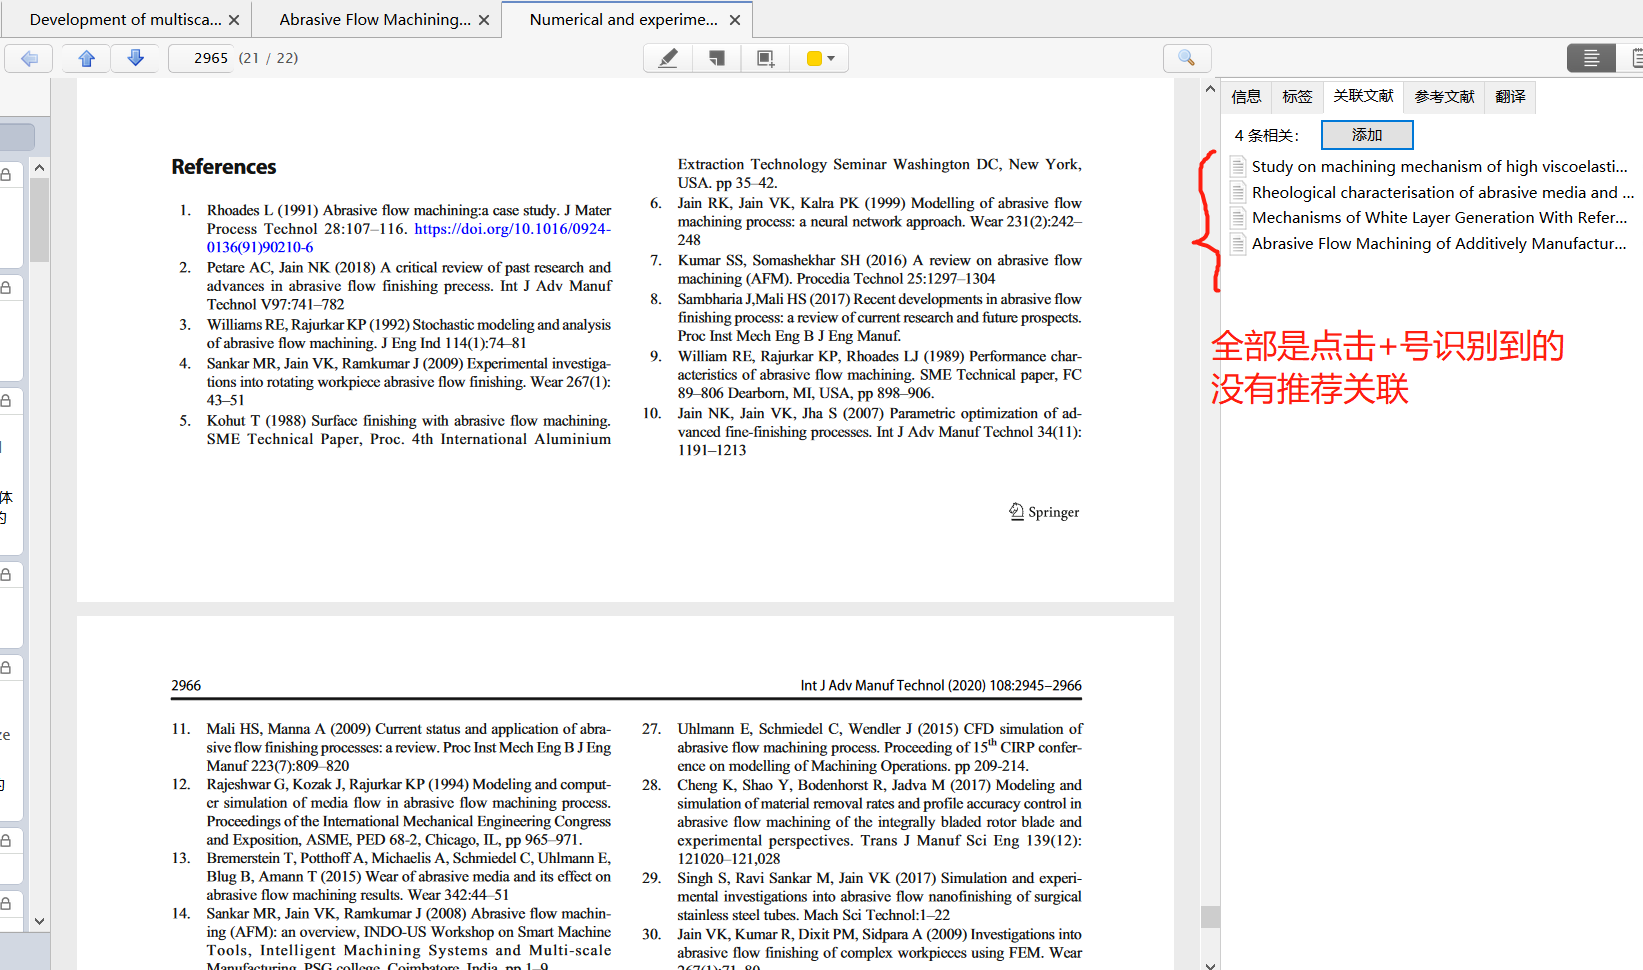
Task: Select the area selection annotation tool
Action: pyautogui.click(x=766, y=58)
